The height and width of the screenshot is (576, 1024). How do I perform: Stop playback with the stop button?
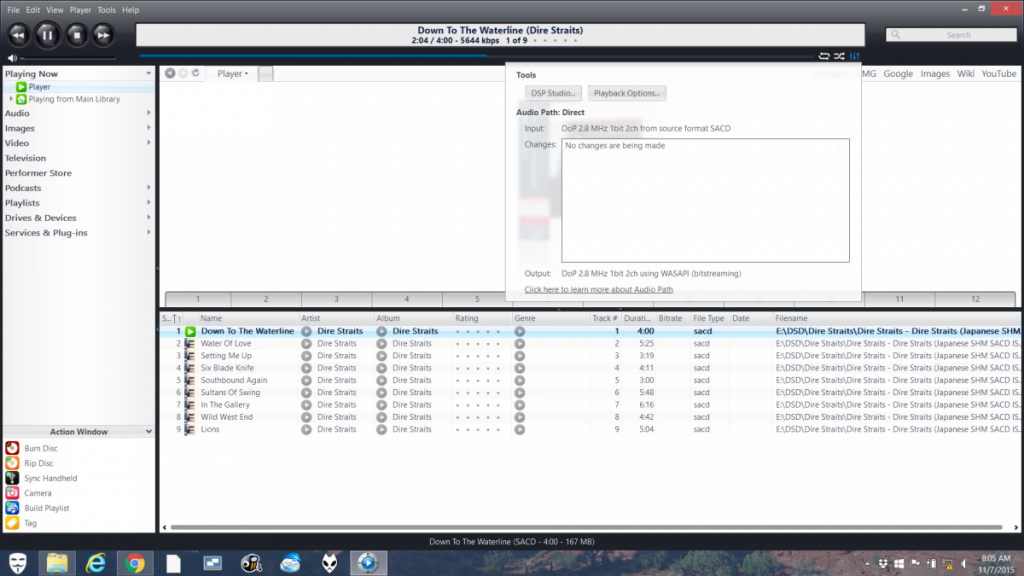76,35
